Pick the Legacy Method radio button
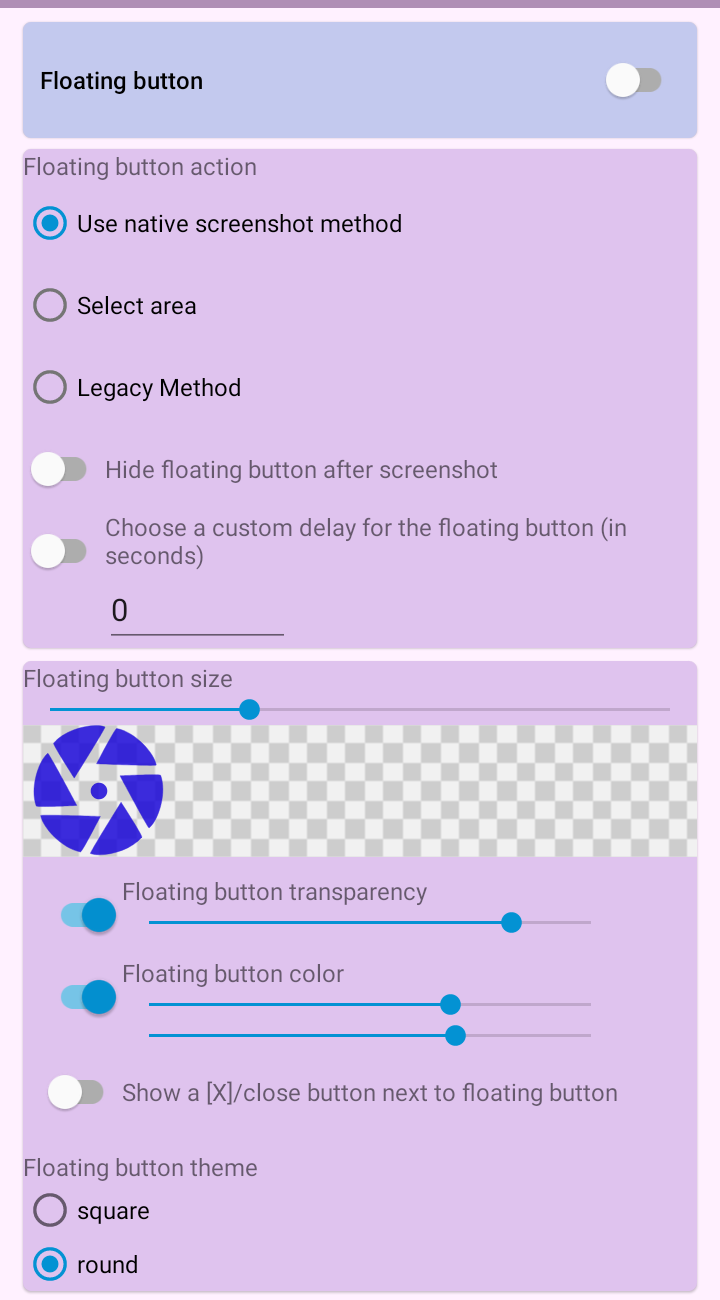Screen dimensions: 720x1300 [50, 388]
